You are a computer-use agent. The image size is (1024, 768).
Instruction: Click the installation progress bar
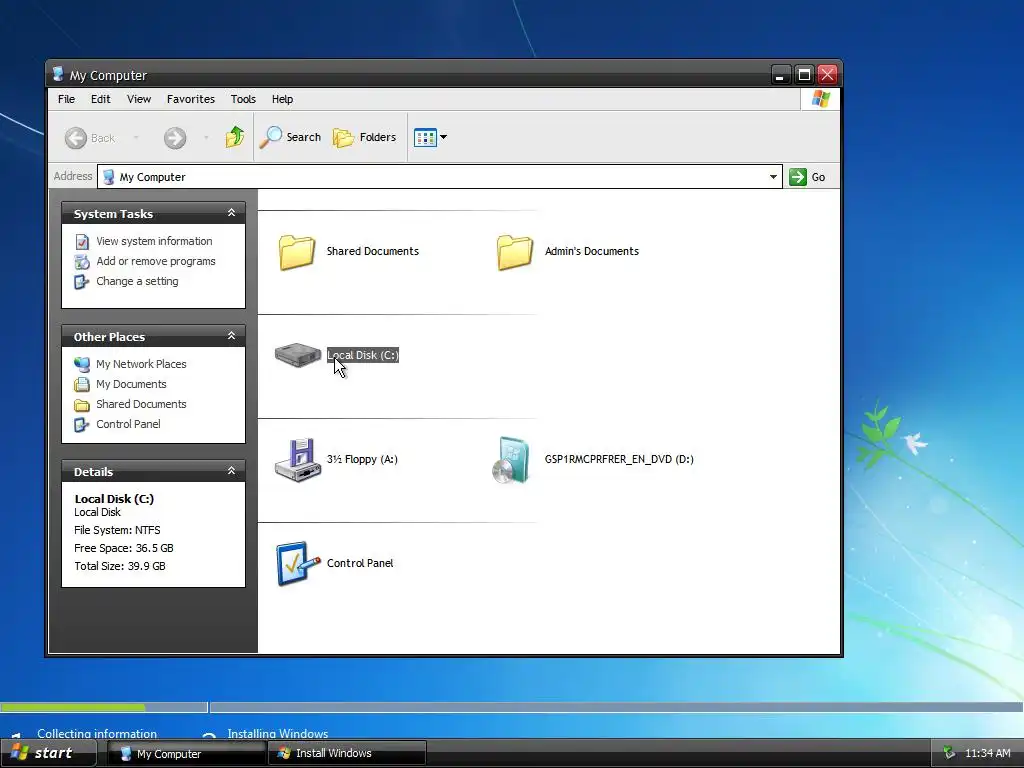[511, 707]
